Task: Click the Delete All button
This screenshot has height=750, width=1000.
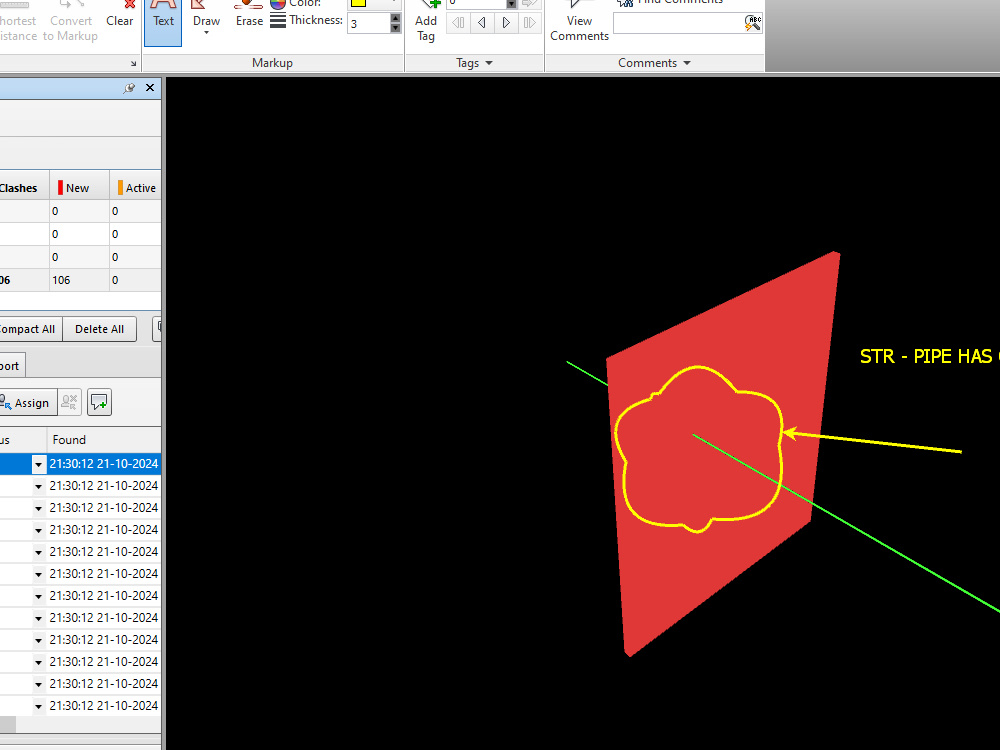Action: (99, 329)
